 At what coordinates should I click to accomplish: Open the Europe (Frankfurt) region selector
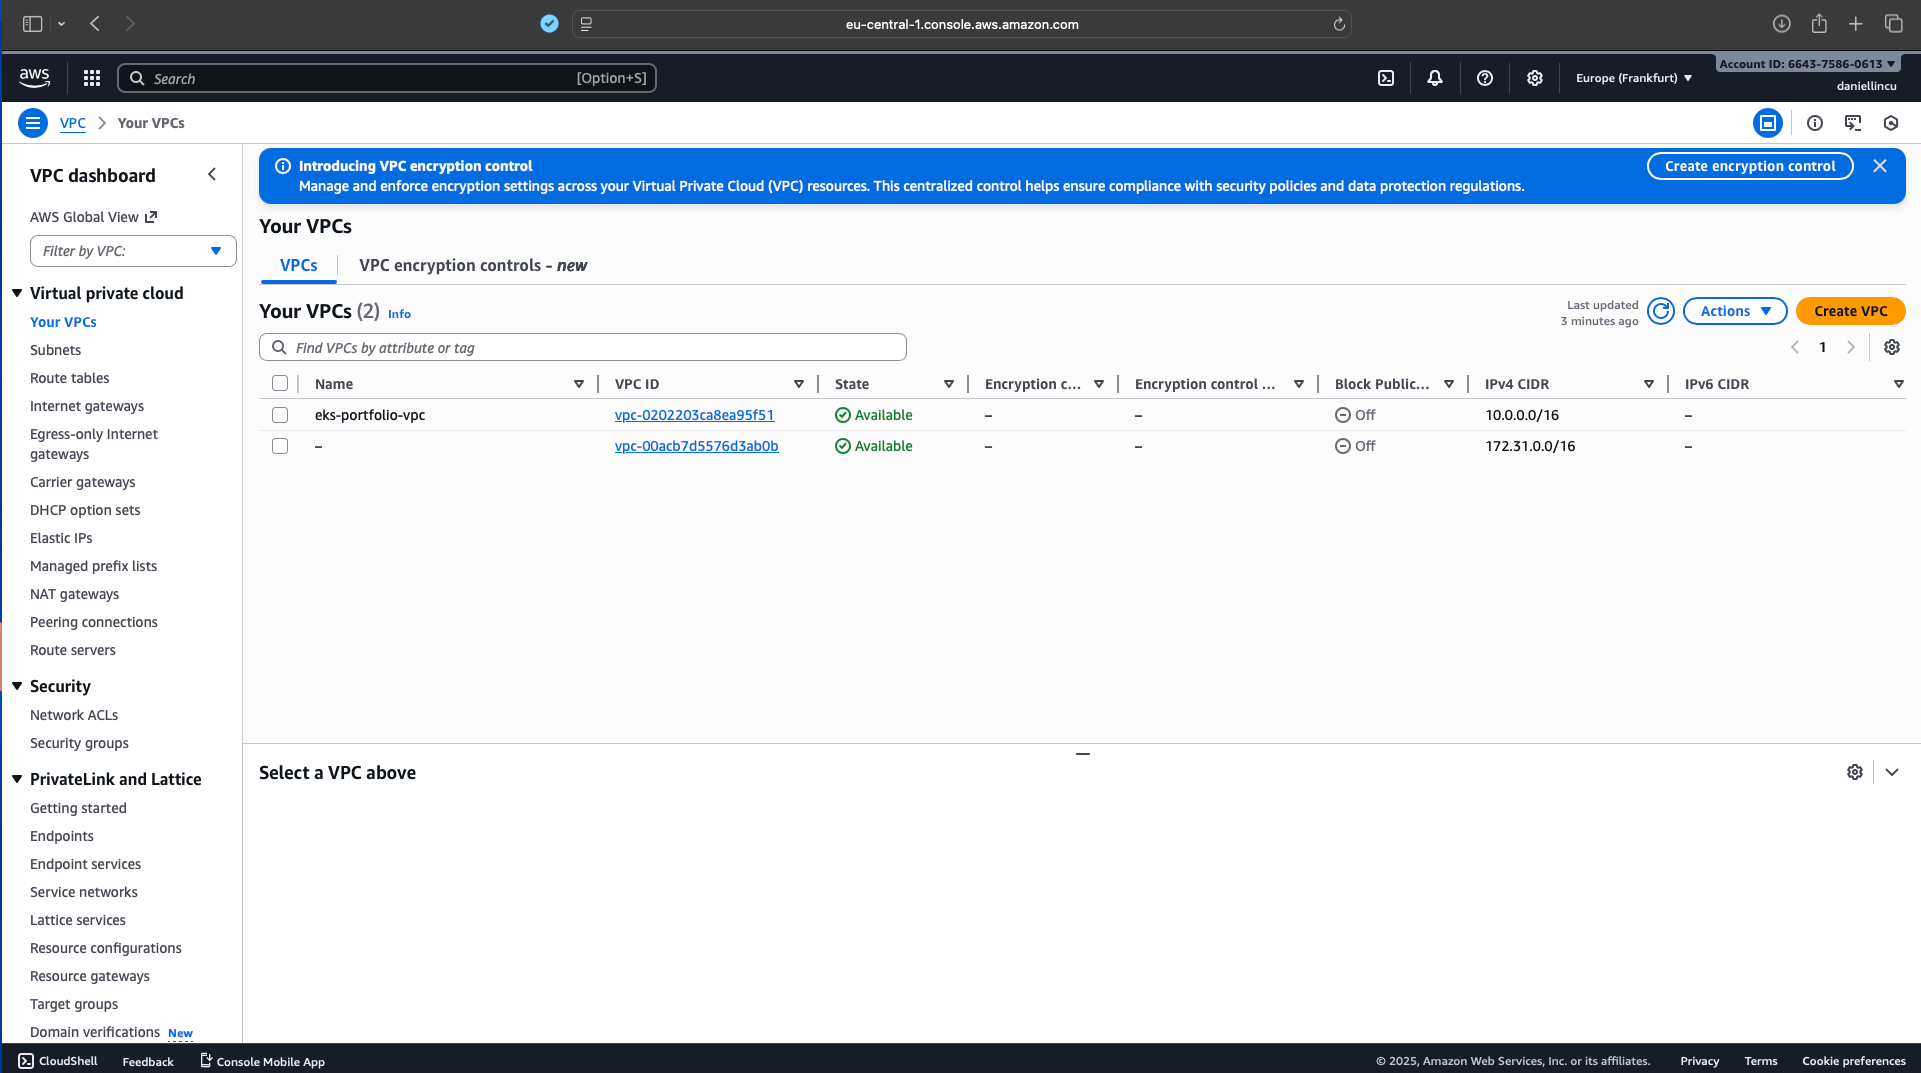[x=1634, y=78]
